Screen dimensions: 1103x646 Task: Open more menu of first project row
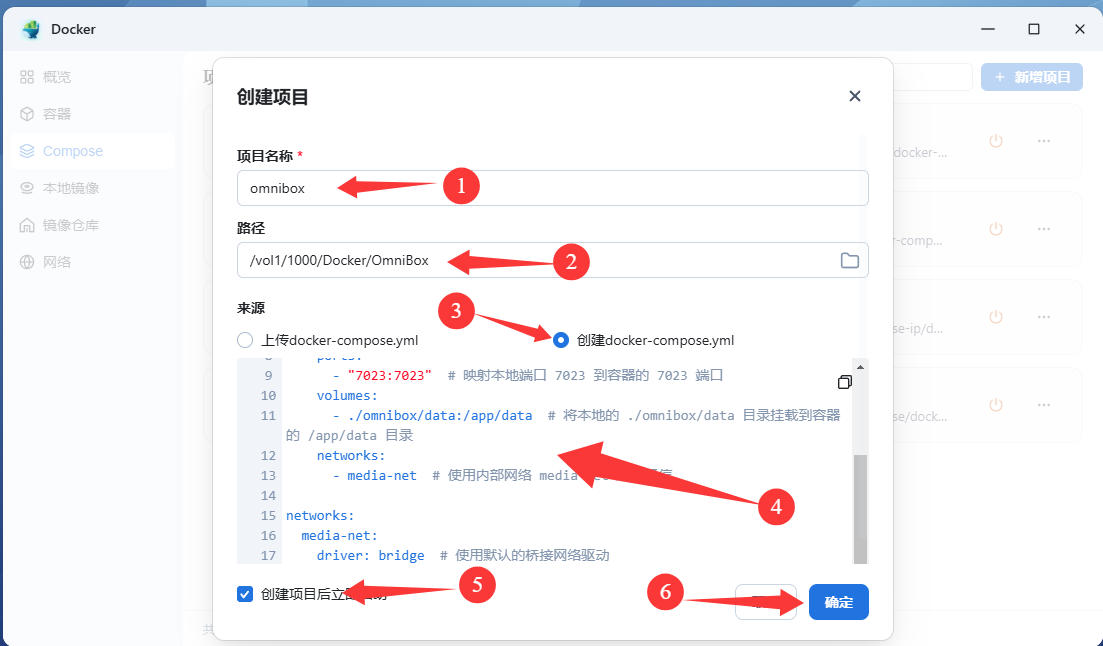tap(1044, 141)
